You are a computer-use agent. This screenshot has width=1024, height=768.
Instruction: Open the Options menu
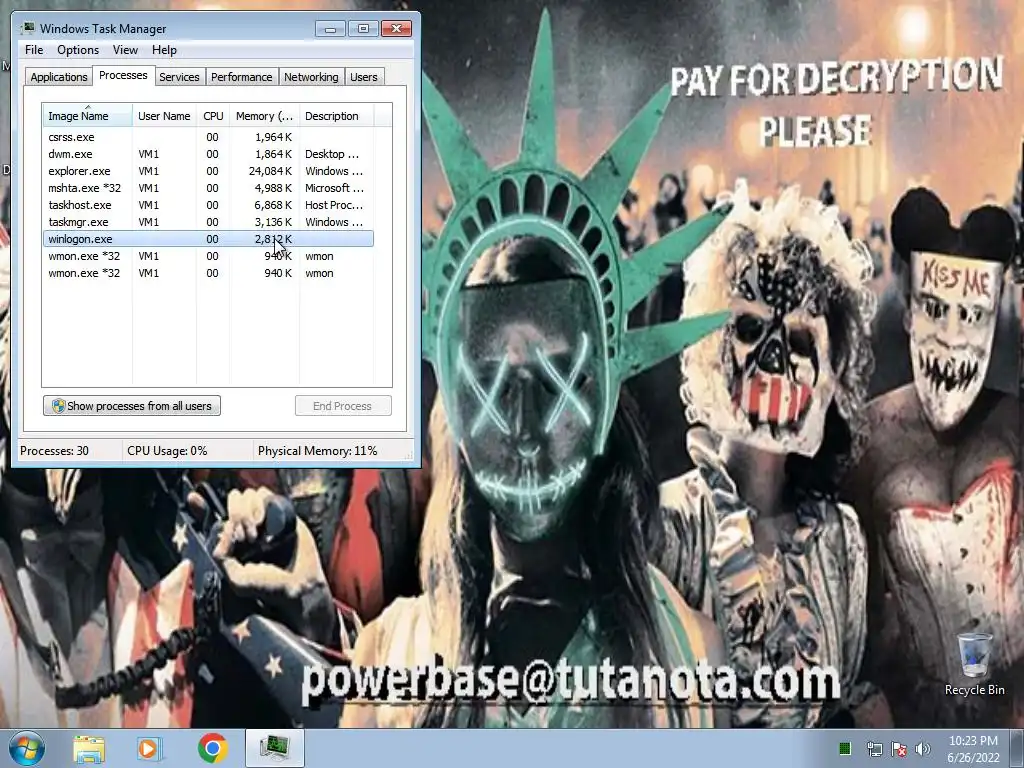click(78, 50)
